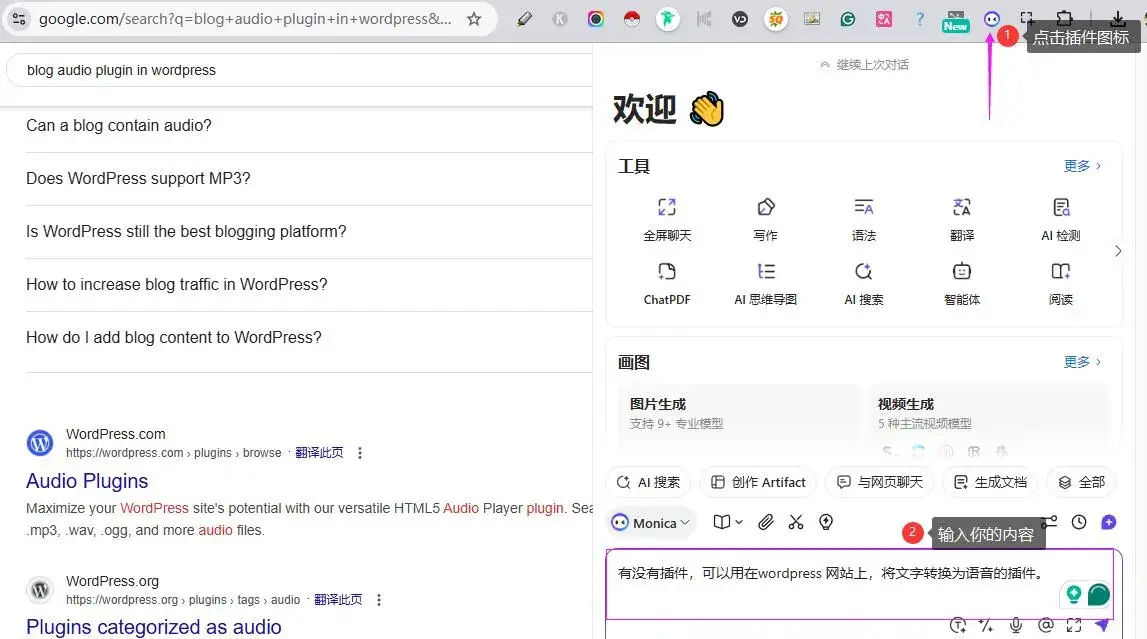Click 翻译此页 for the WordPress.com result
The image size is (1147, 639).
coord(319,453)
